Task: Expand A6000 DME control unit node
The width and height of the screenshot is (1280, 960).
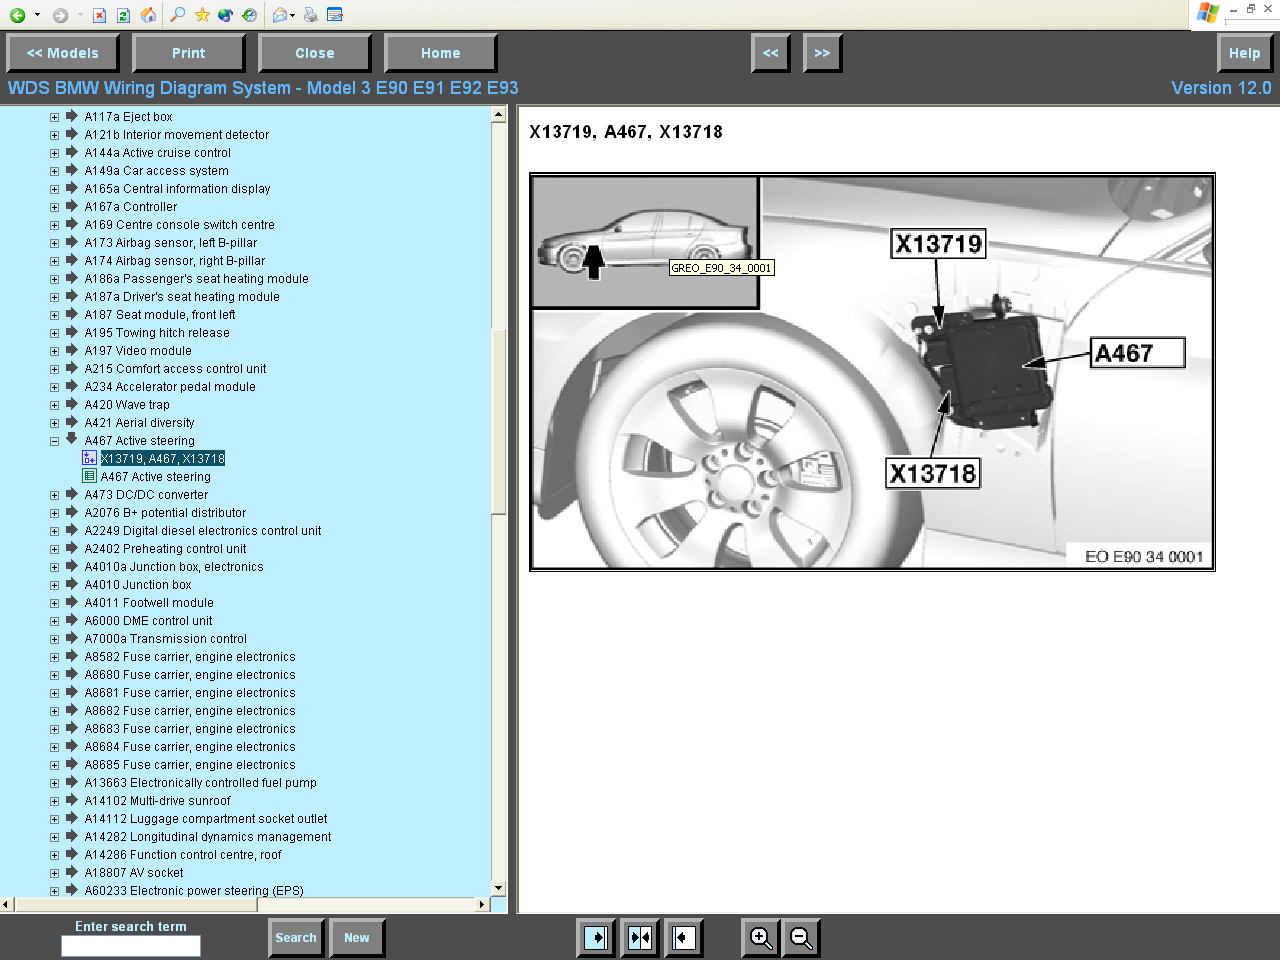Action: 54,621
